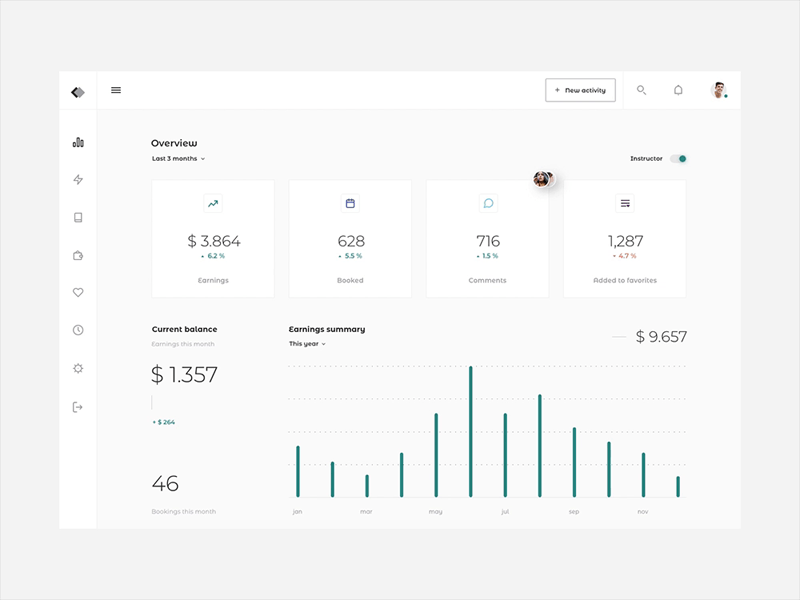Image resolution: width=800 pixels, height=600 pixels.
Task: Open the search icon in the top bar
Action: point(641,90)
